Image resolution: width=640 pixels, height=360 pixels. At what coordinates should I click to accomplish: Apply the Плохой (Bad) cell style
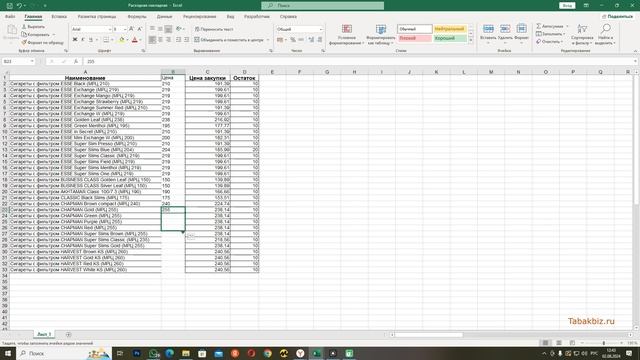pos(414,38)
